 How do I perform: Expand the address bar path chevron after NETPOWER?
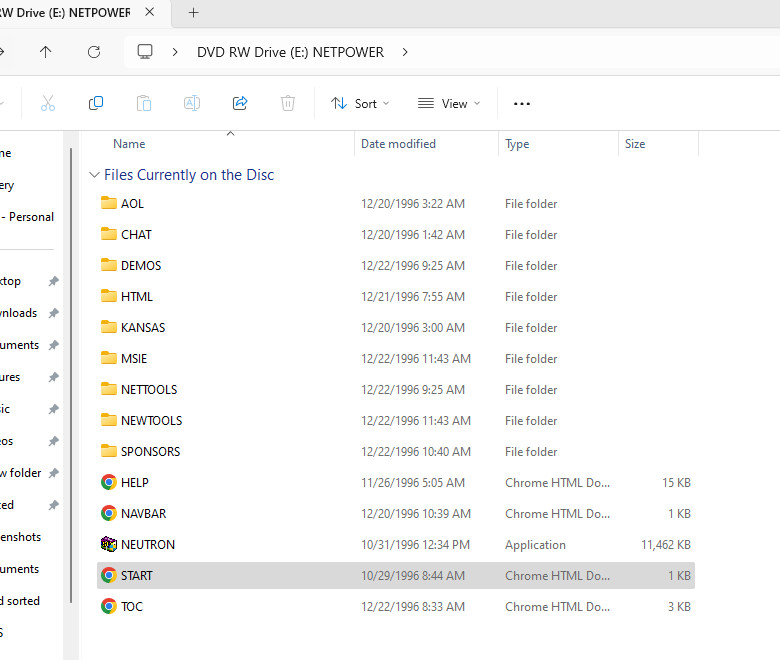point(404,52)
